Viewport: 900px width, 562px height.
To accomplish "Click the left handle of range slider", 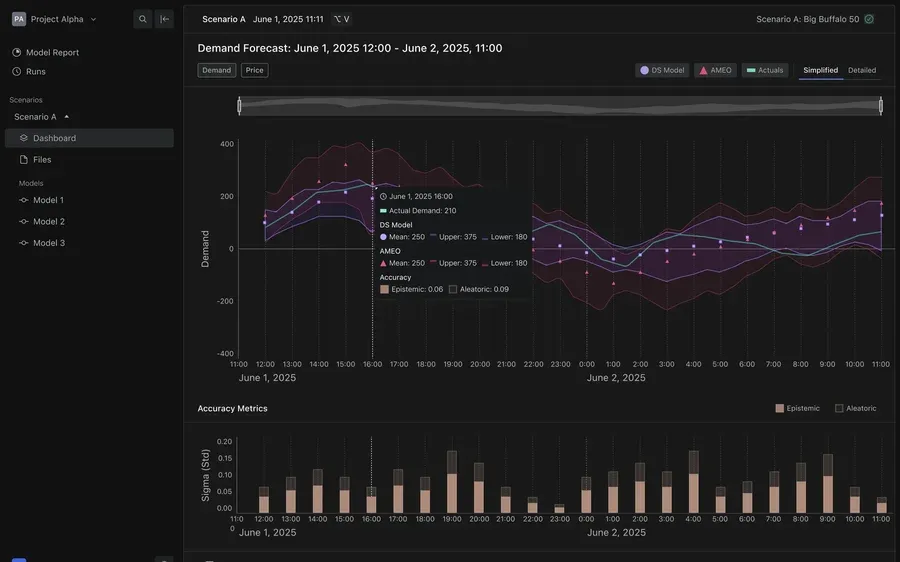I will (239, 106).
